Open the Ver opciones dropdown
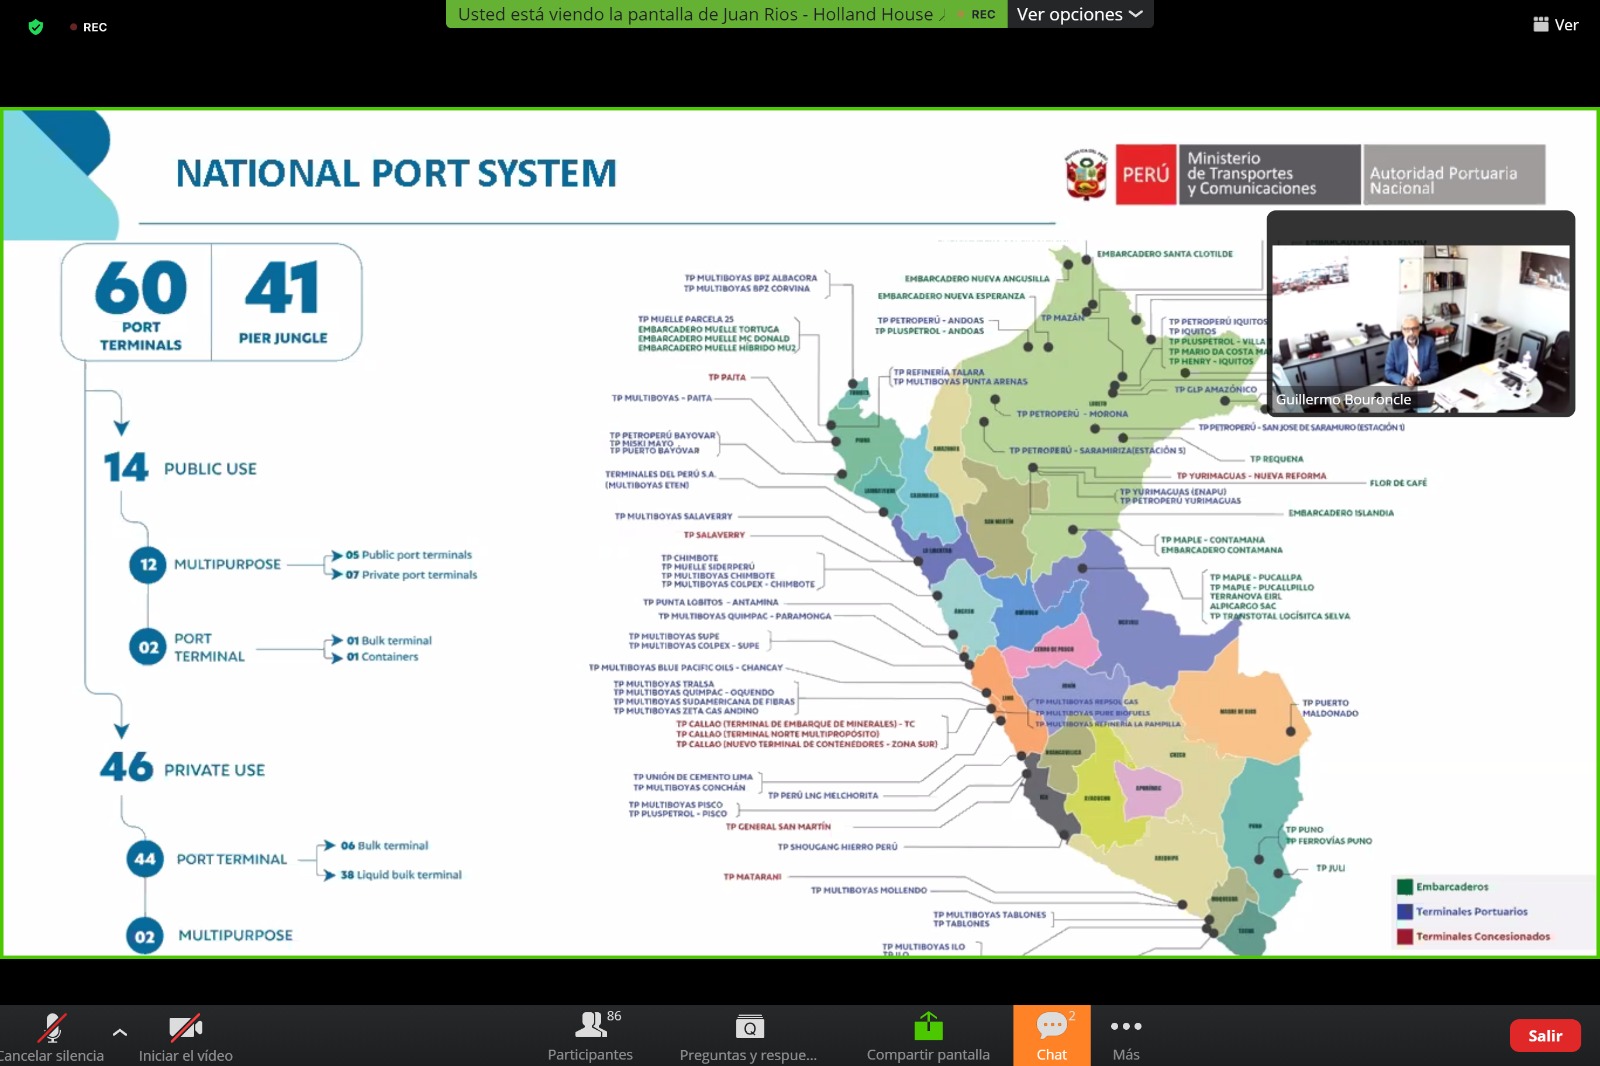The width and height of the screenshot is (1600, 1066). (x=1080, y=14)
